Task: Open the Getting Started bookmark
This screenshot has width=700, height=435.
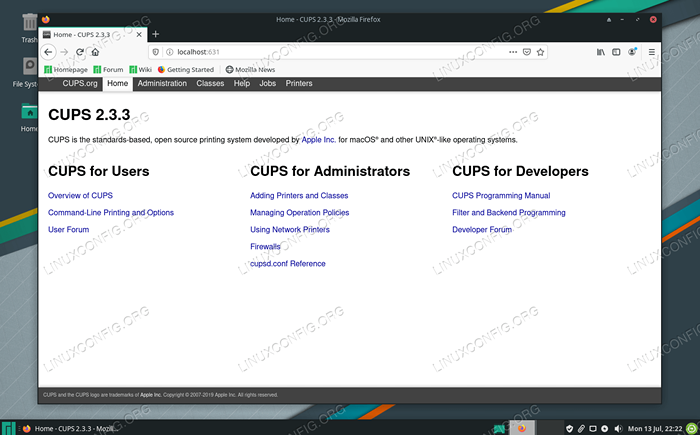Action: point(186,70)
